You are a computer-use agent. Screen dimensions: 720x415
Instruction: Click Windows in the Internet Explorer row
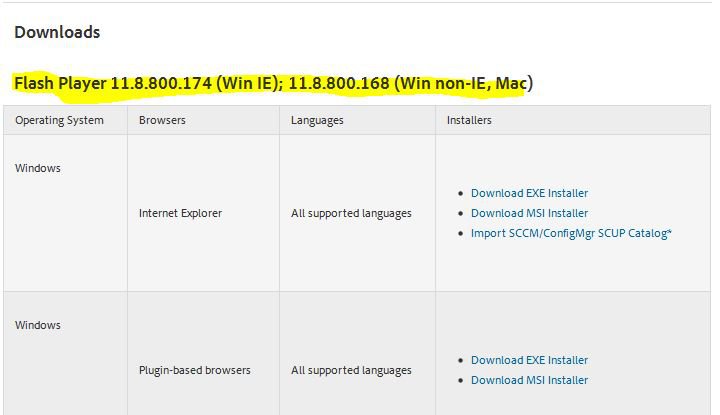[38, 168]
